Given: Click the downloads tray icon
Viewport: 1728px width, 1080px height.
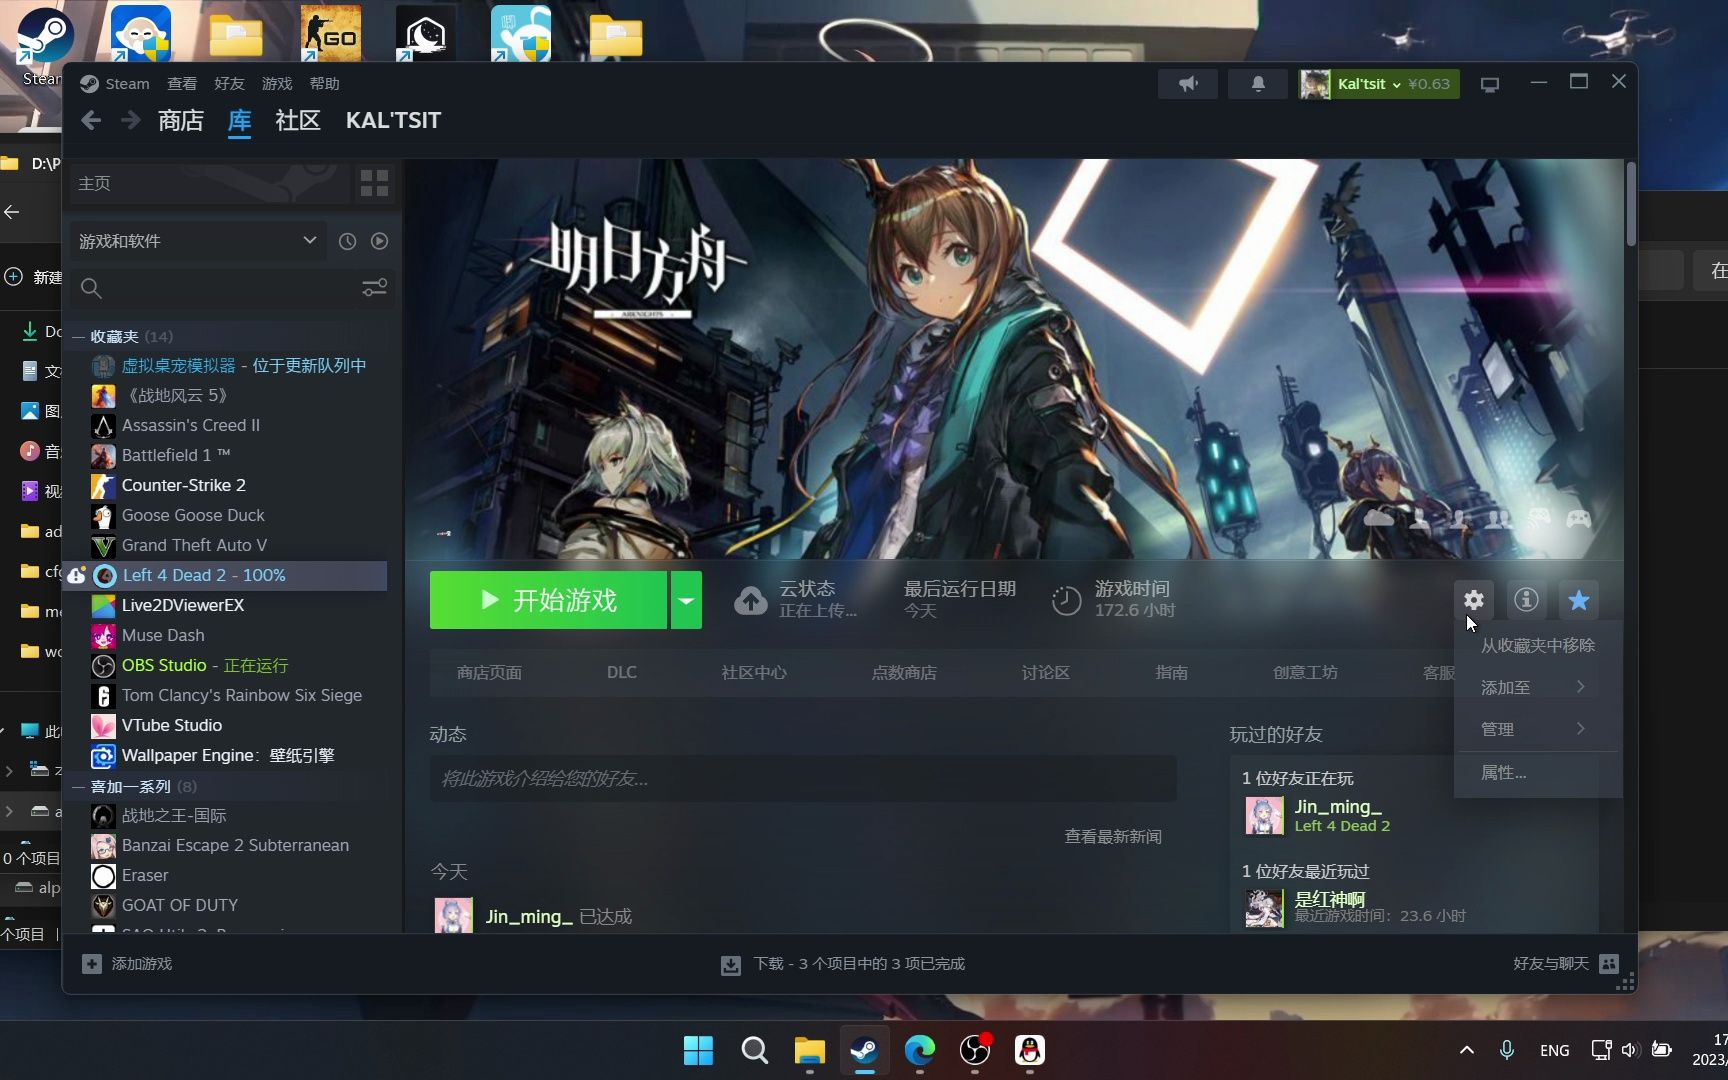Looking at the screenshot, I should point(731,965).
